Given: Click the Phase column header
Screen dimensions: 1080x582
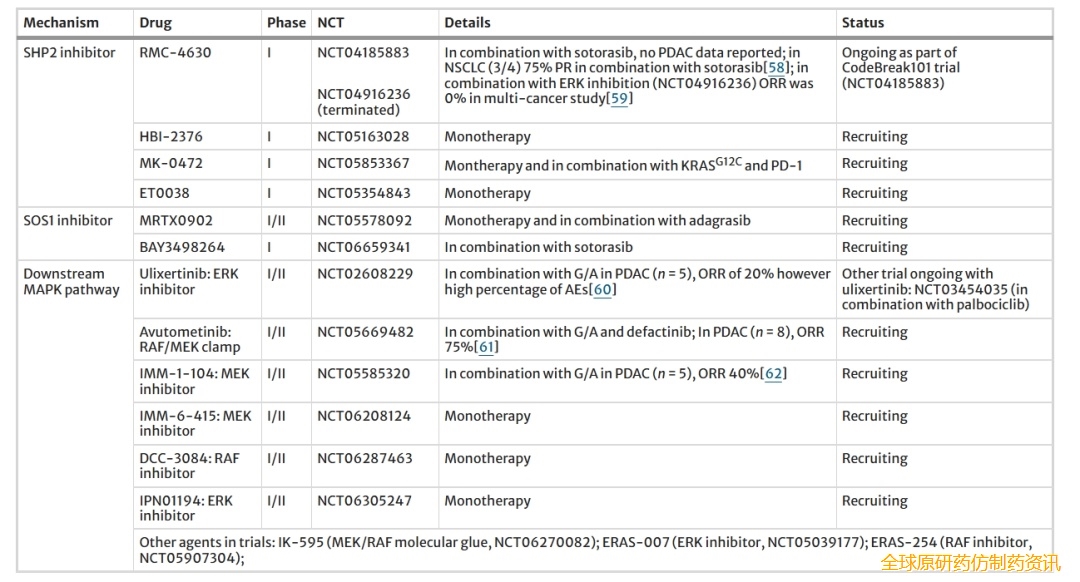Looking at the screenshot, I should (286, 23).
